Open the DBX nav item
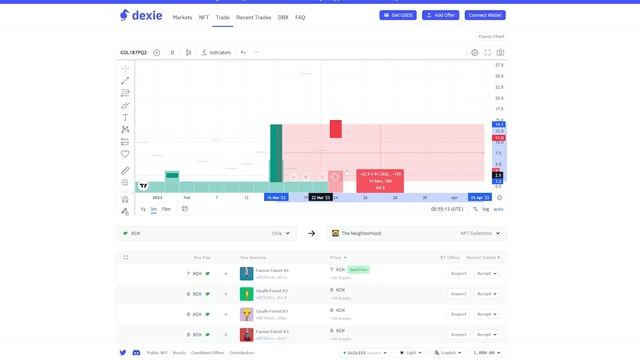Screen dimensions: 640x360 tap(283, 17)
